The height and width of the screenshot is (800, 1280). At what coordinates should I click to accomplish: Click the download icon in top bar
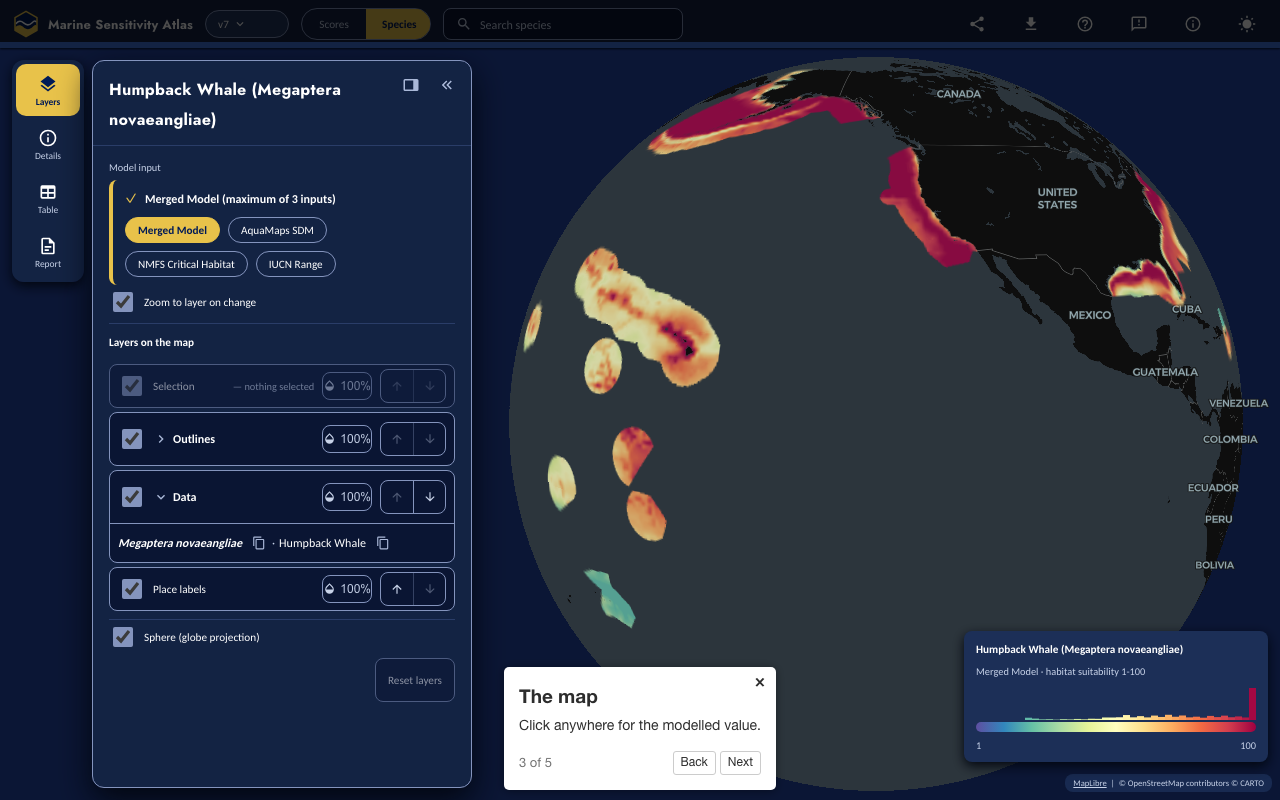[1031, 24]
